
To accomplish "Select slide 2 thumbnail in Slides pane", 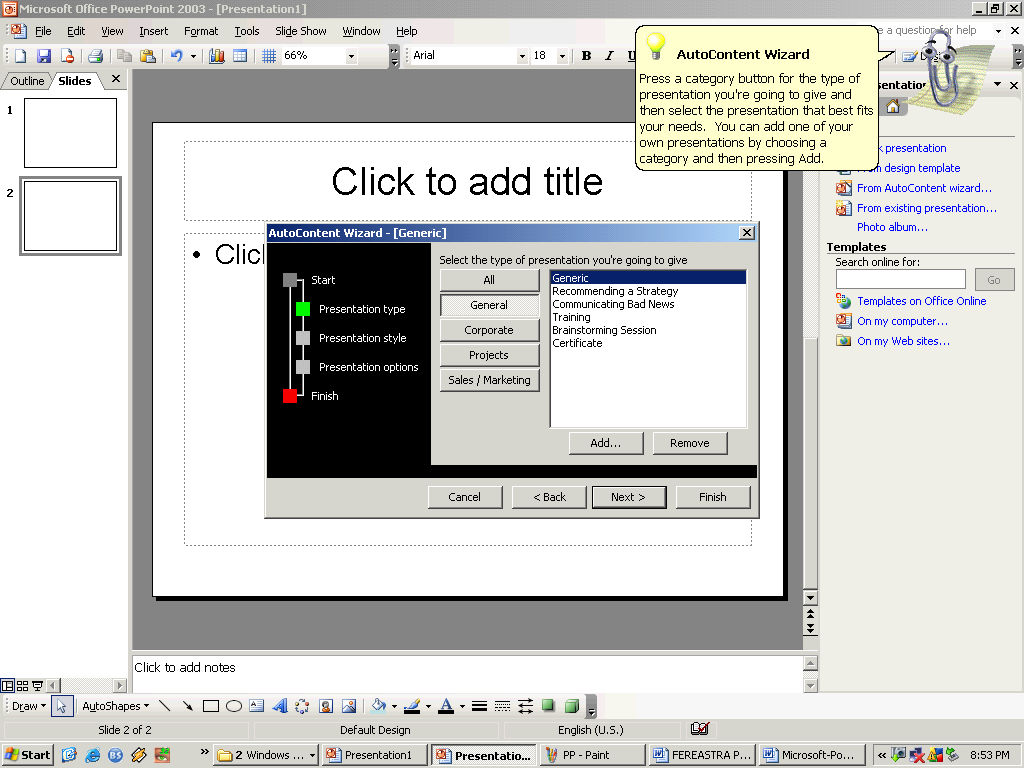I will pyautogui.click(x=71, y=216).
